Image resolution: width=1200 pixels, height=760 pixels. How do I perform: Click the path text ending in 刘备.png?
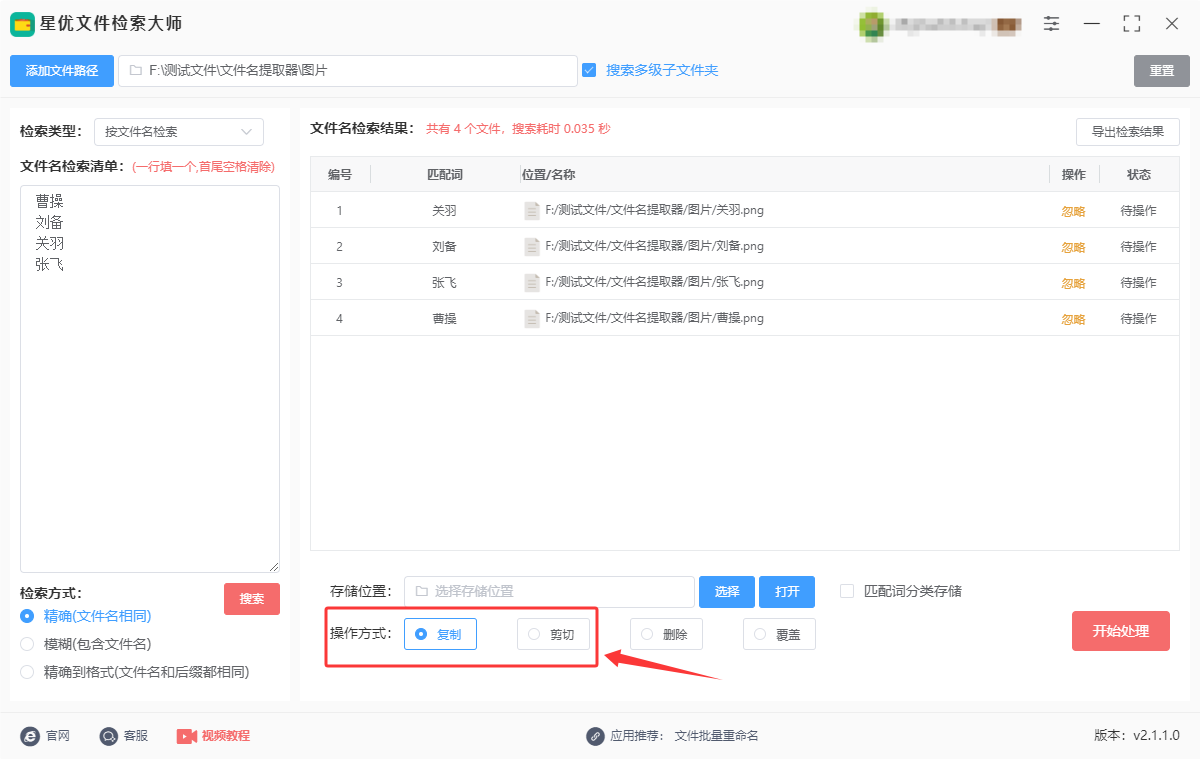point(655,247)
